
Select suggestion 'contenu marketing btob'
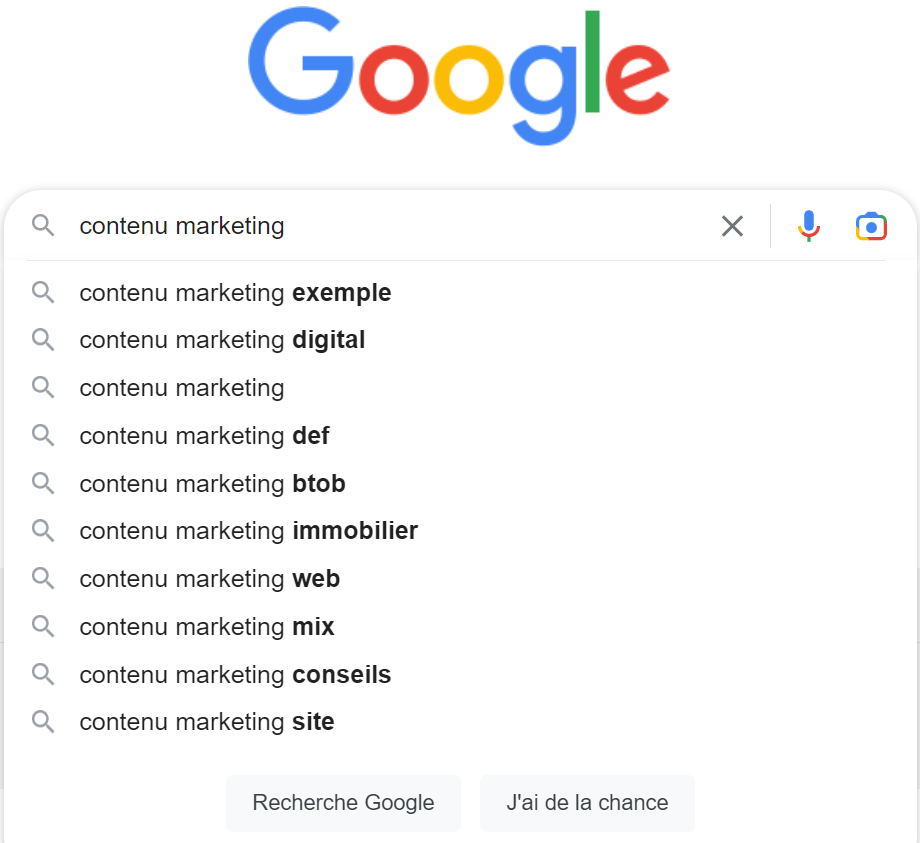[212, 483]
